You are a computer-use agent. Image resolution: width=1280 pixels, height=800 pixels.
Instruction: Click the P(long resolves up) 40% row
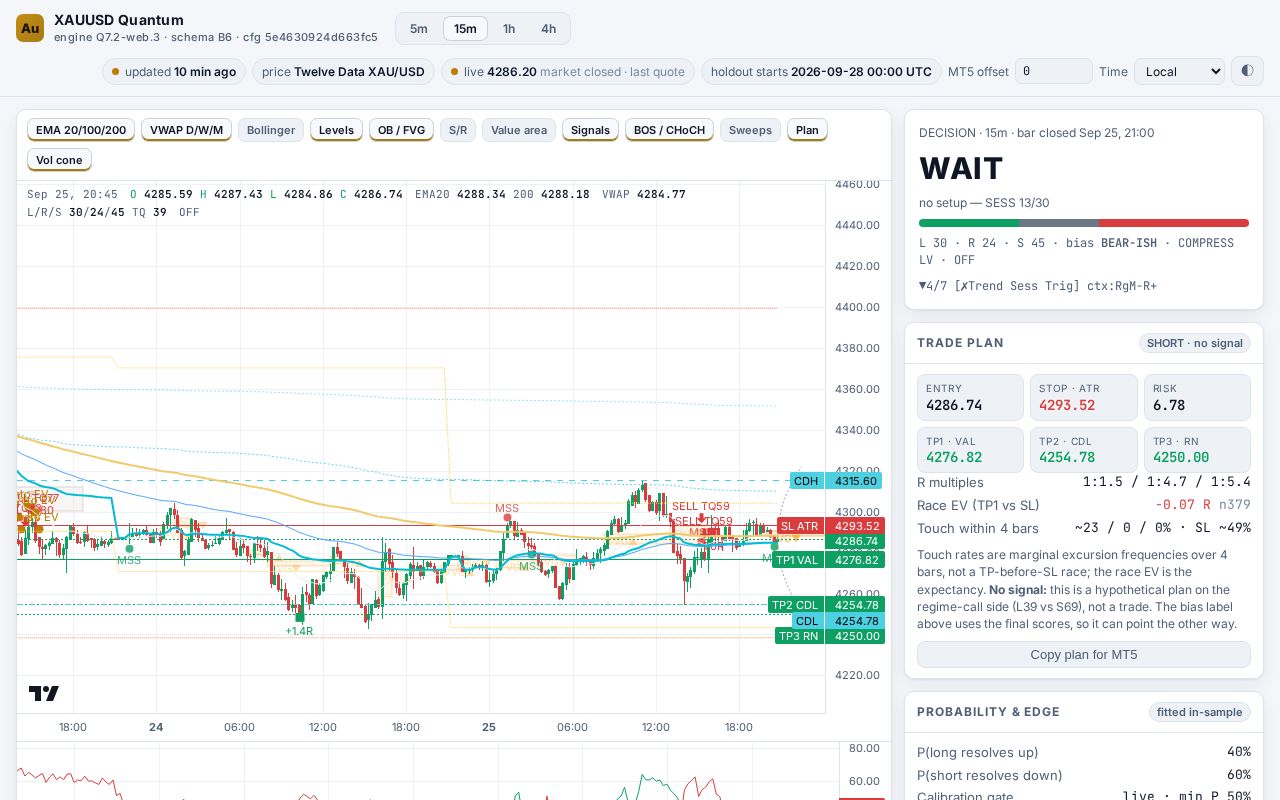[1084, 752]
